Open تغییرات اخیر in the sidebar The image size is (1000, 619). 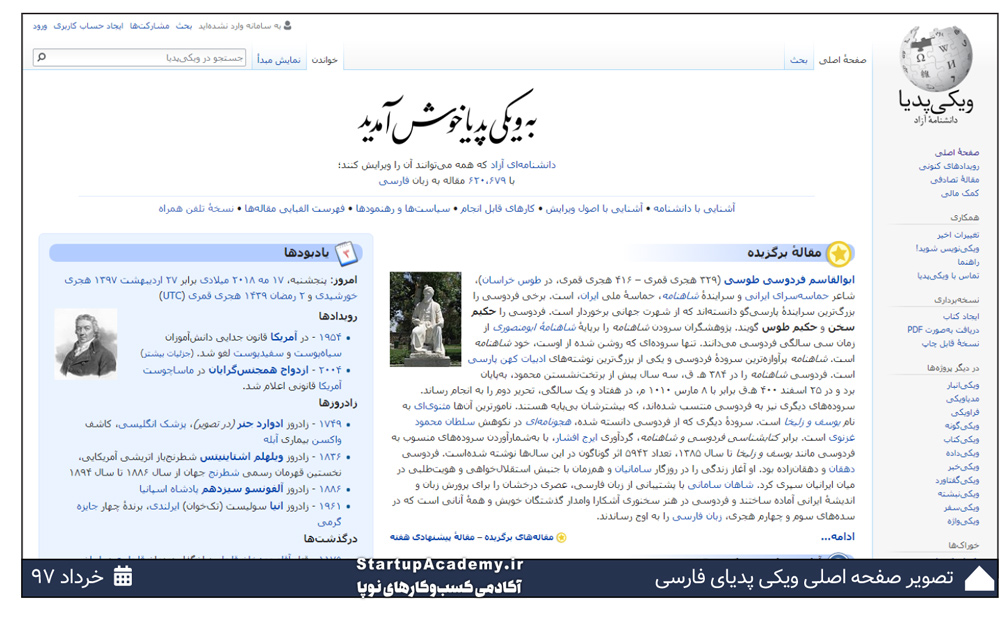958,235
